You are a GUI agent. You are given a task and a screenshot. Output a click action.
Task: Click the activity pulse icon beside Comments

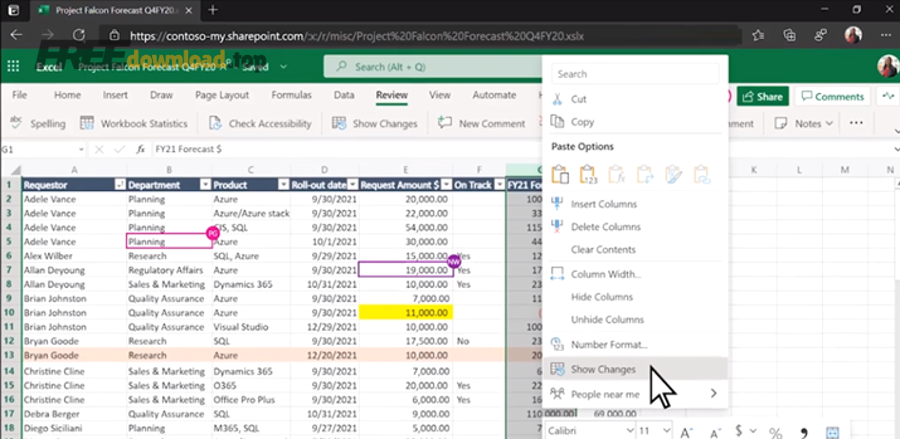tap(889, 96)
